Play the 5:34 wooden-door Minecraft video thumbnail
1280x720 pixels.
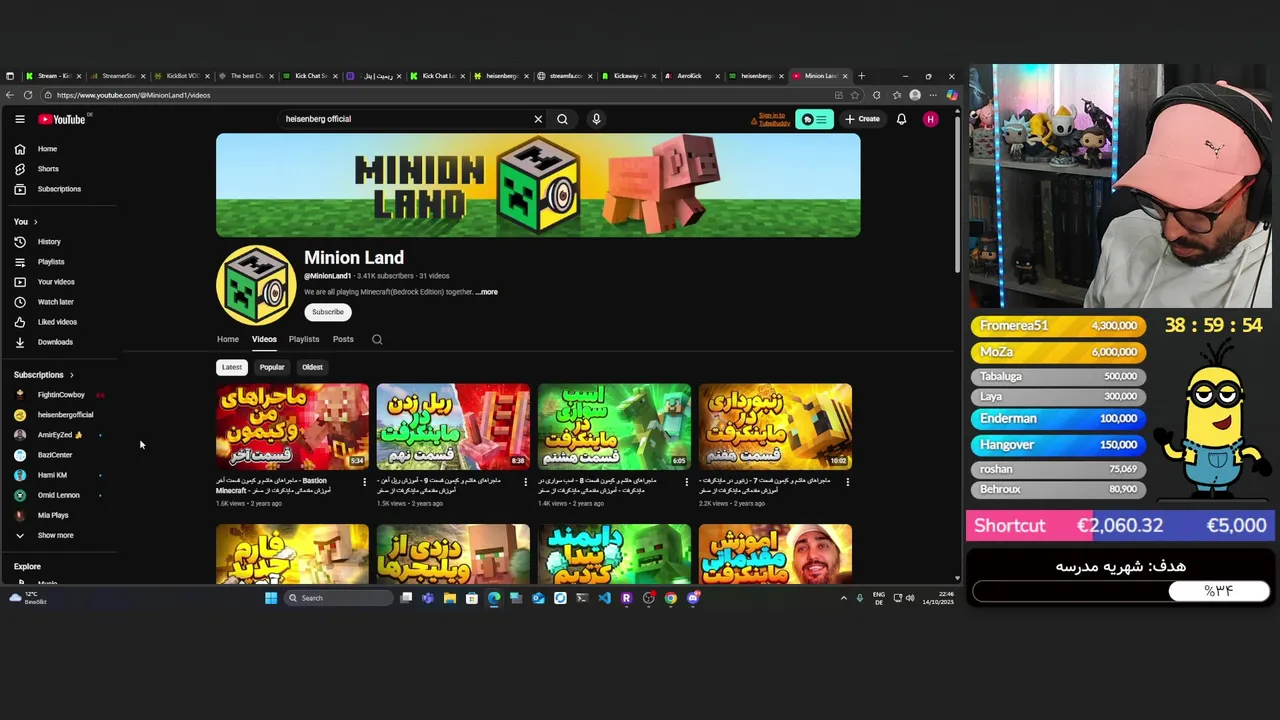pyautogui.click(x=292, y=426)
